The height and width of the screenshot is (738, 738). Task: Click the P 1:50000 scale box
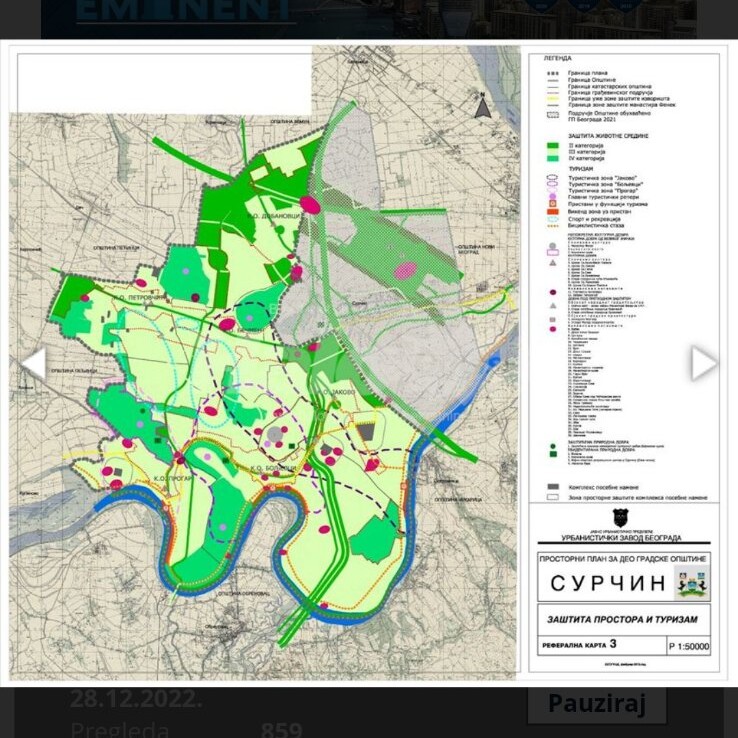688,646
